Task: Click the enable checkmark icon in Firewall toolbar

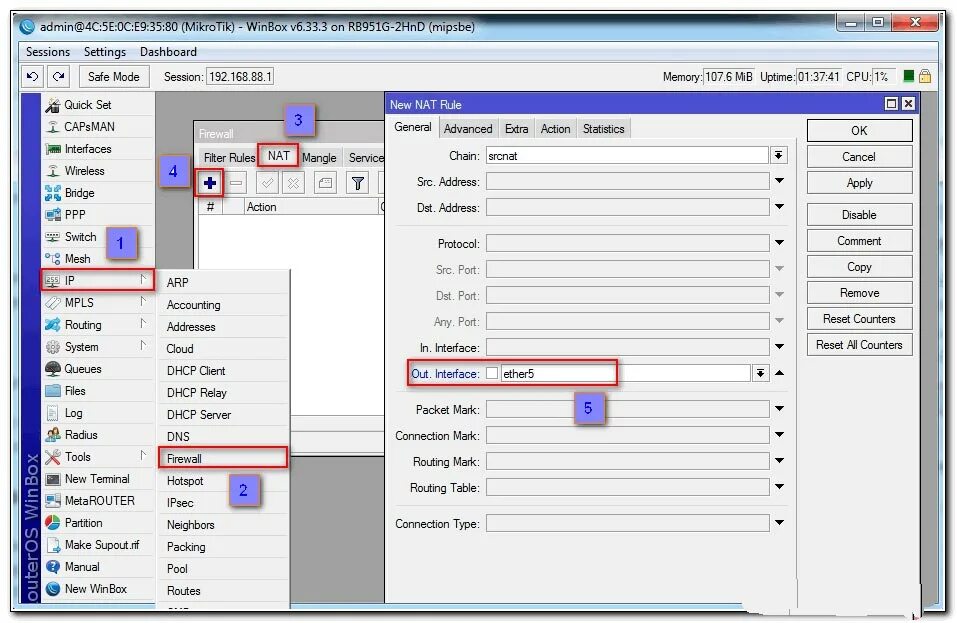Action: [267, 182]
